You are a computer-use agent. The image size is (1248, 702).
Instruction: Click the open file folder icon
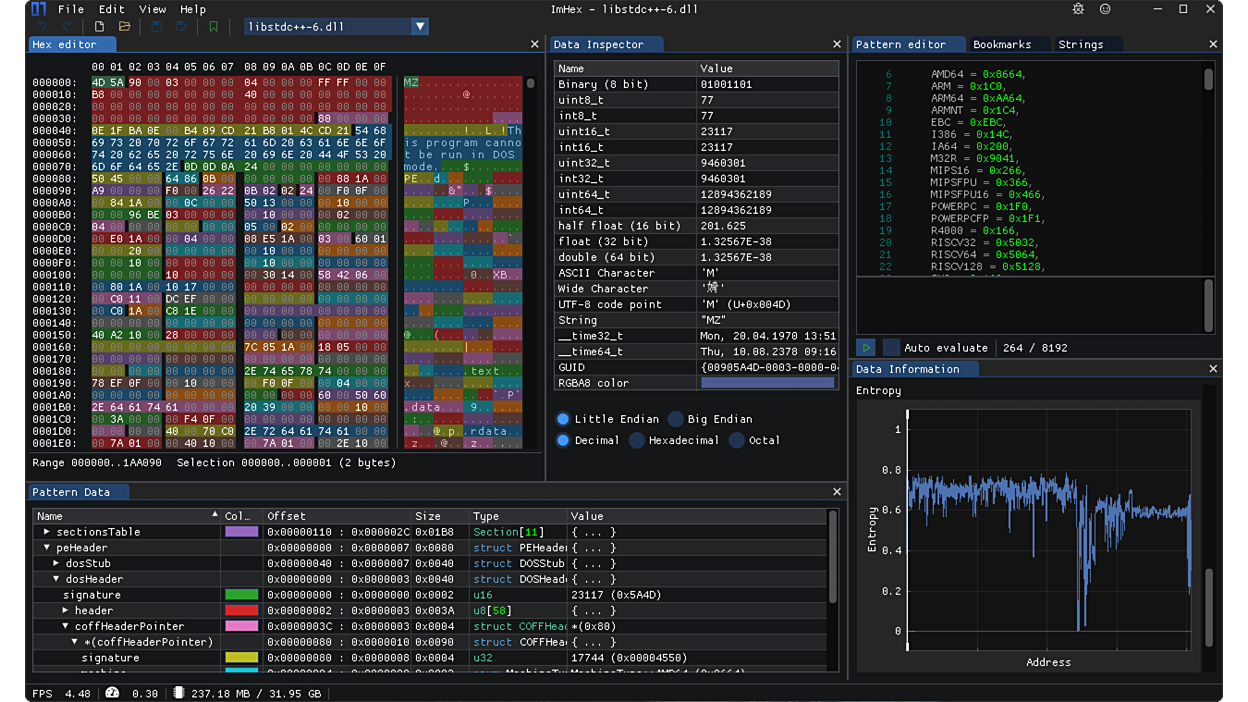124,27
